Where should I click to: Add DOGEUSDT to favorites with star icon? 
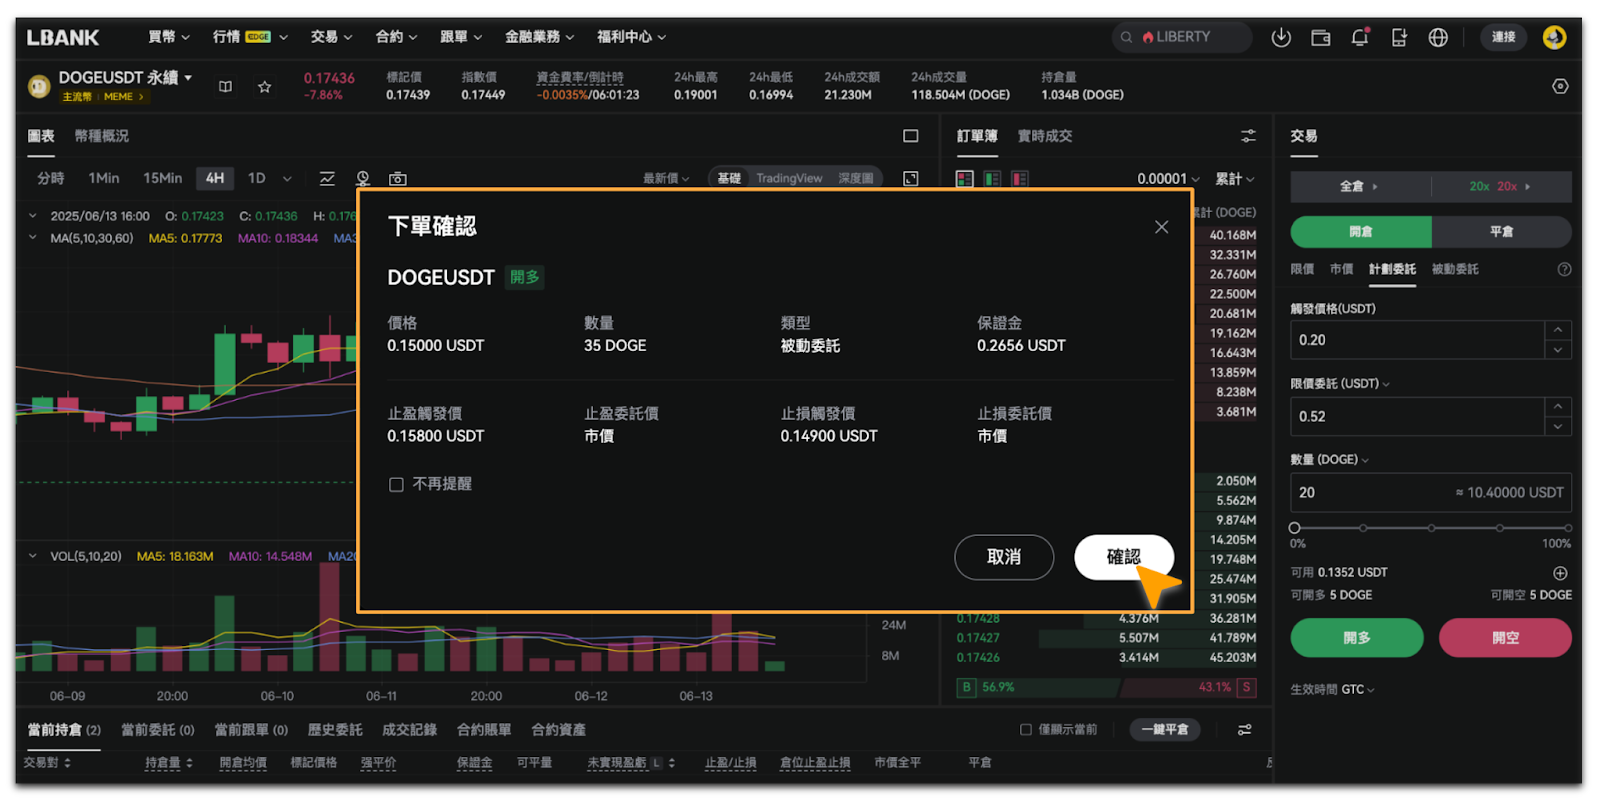264,87
